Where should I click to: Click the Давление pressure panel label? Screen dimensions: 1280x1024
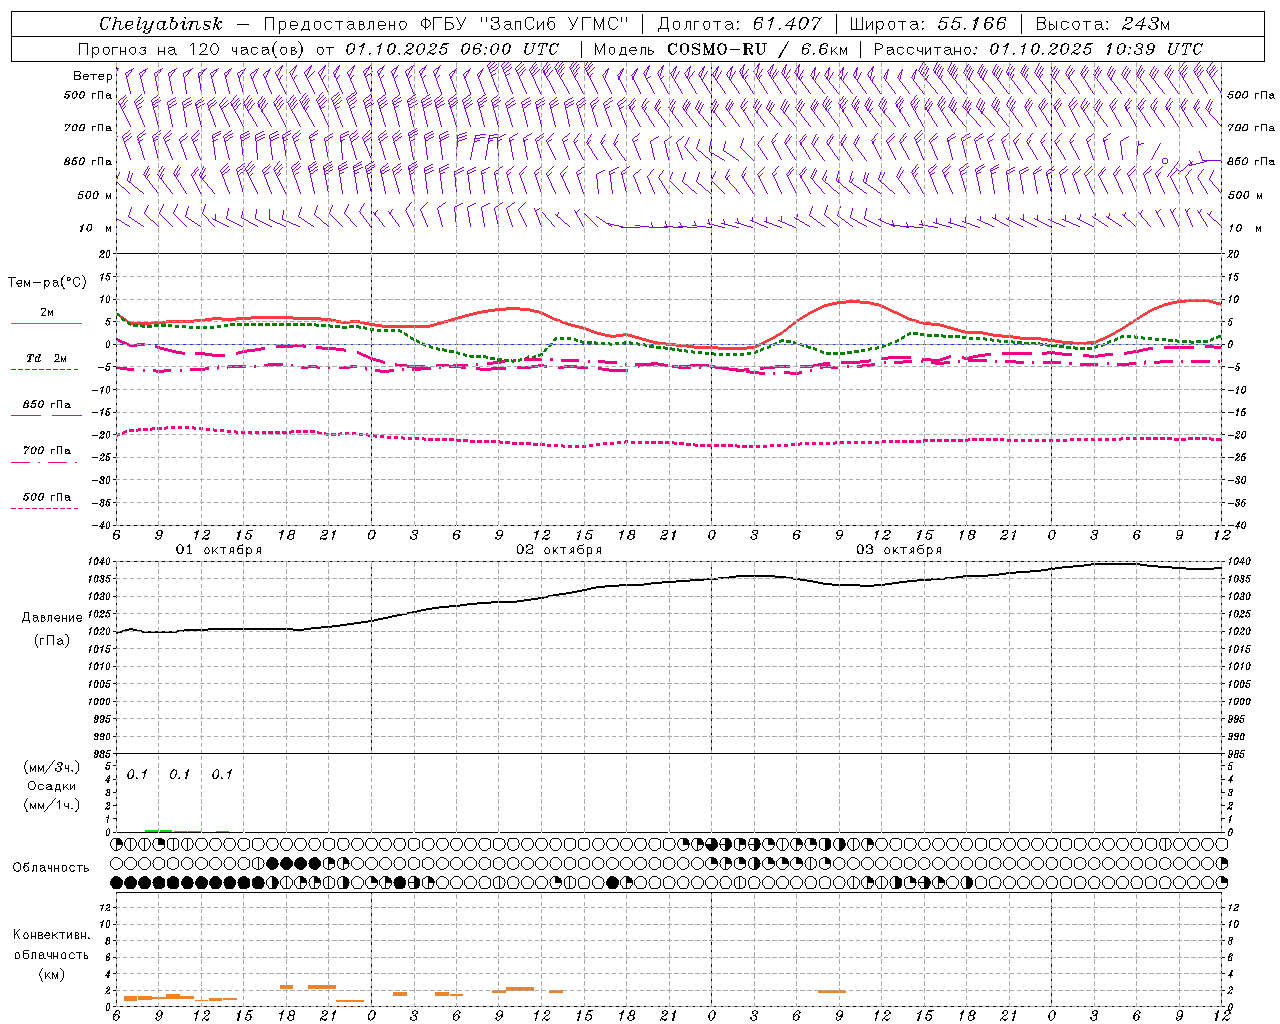pos(52,617)
